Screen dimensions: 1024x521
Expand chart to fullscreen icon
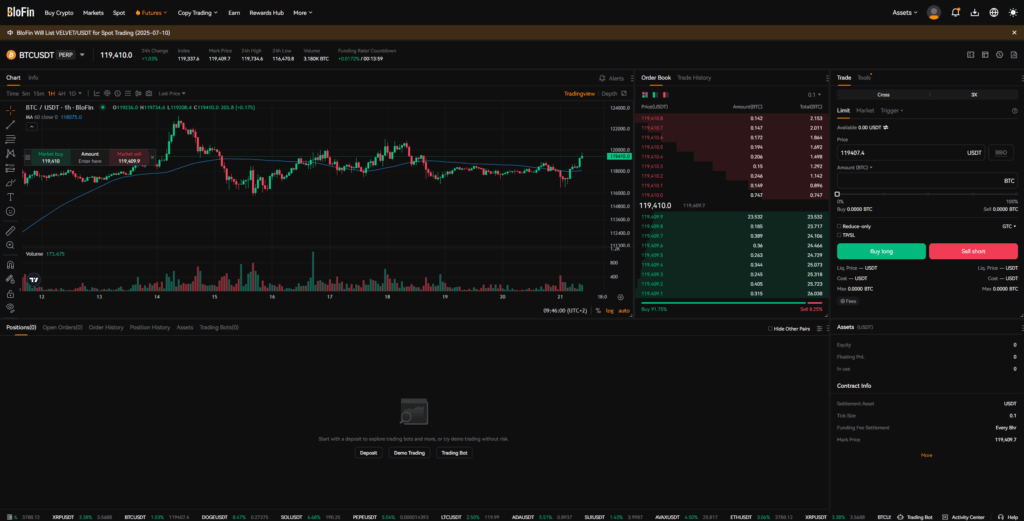pos(624,93)
